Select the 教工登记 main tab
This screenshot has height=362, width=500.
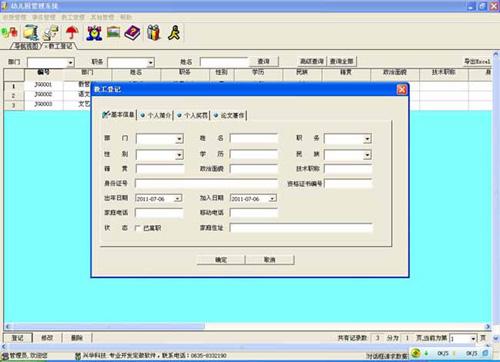(x=60, y=46)
